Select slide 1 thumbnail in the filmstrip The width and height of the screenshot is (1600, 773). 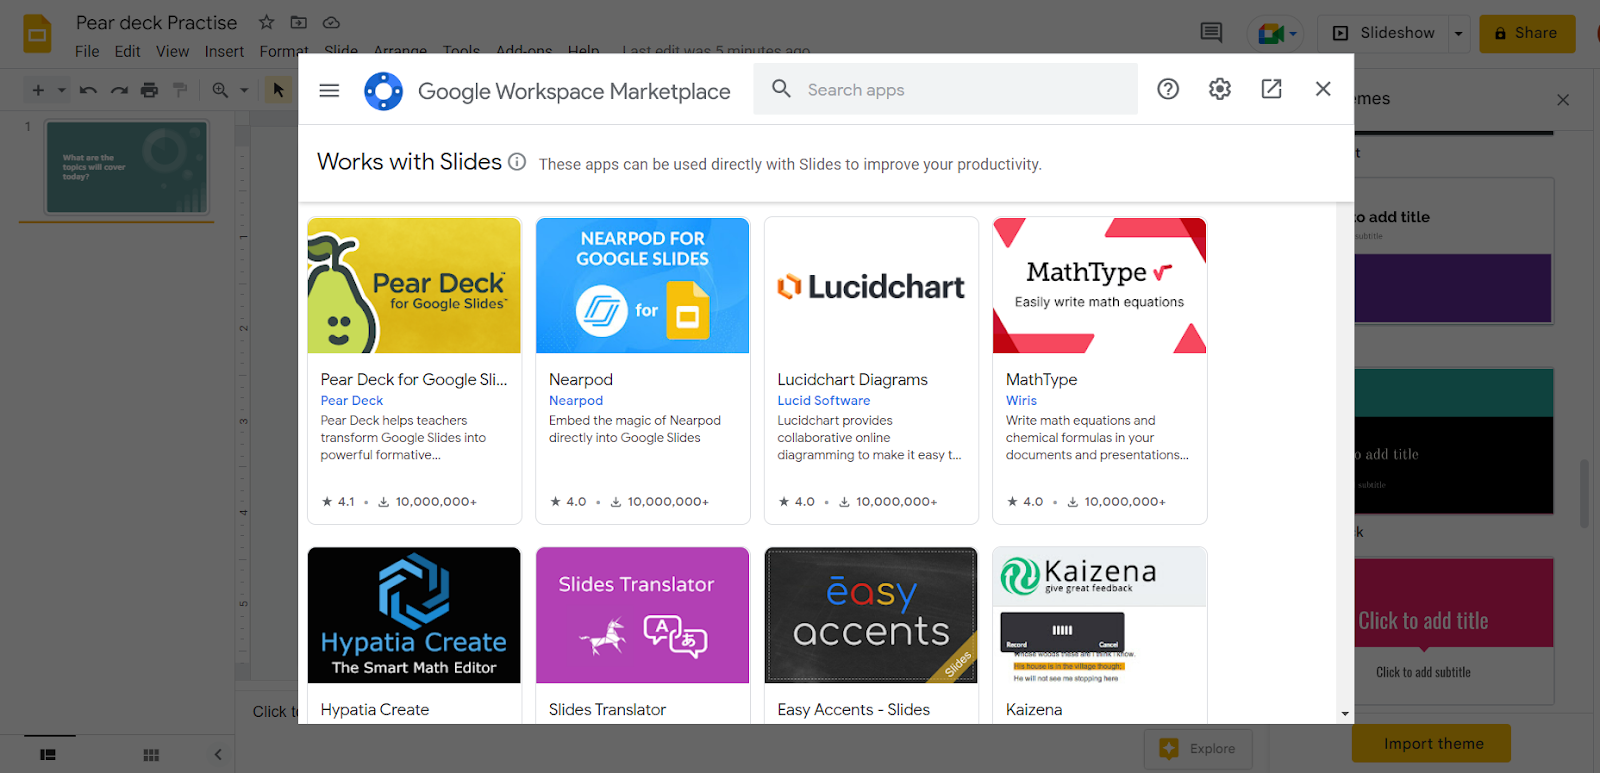tap(127, 167)
